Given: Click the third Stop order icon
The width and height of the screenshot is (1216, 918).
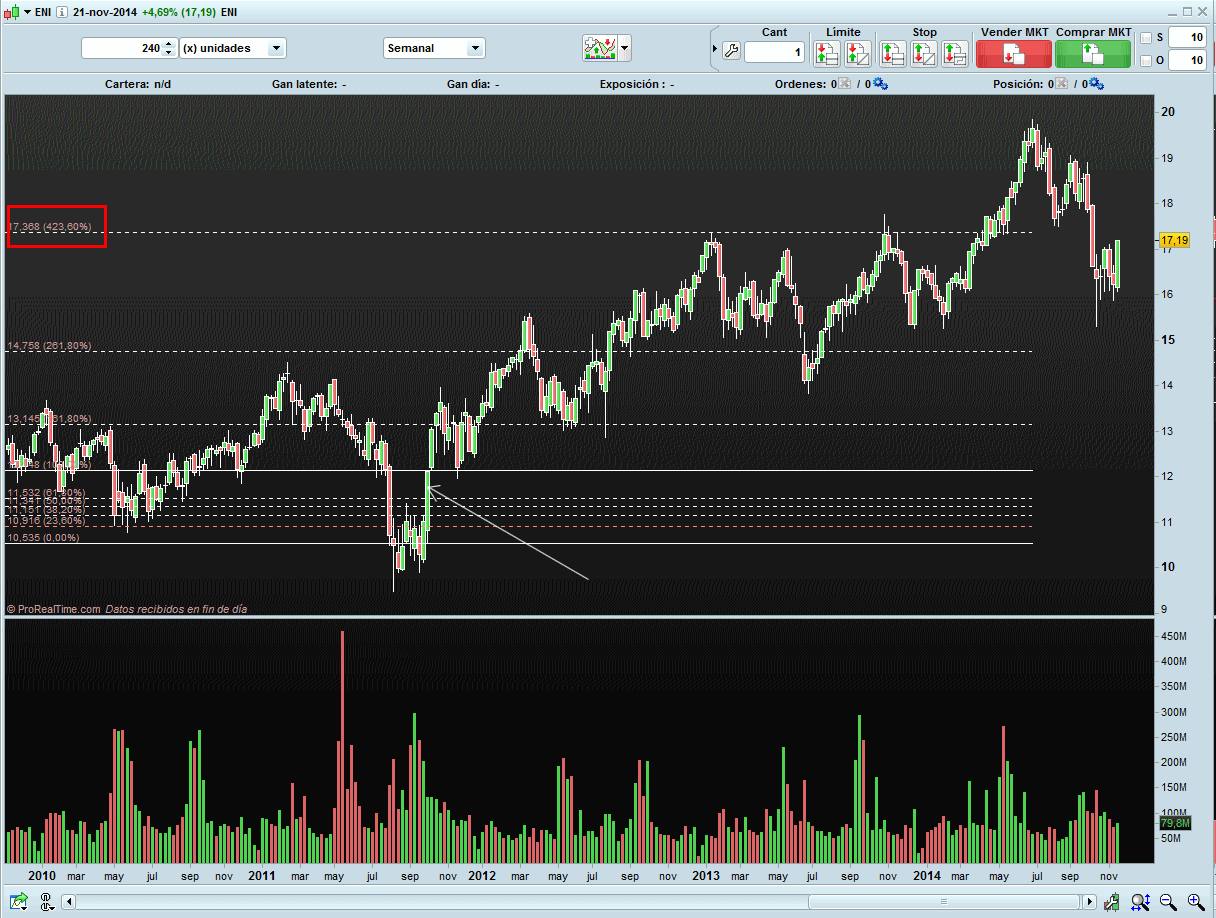Looking at the screenshot, I should tap(954, 53).
